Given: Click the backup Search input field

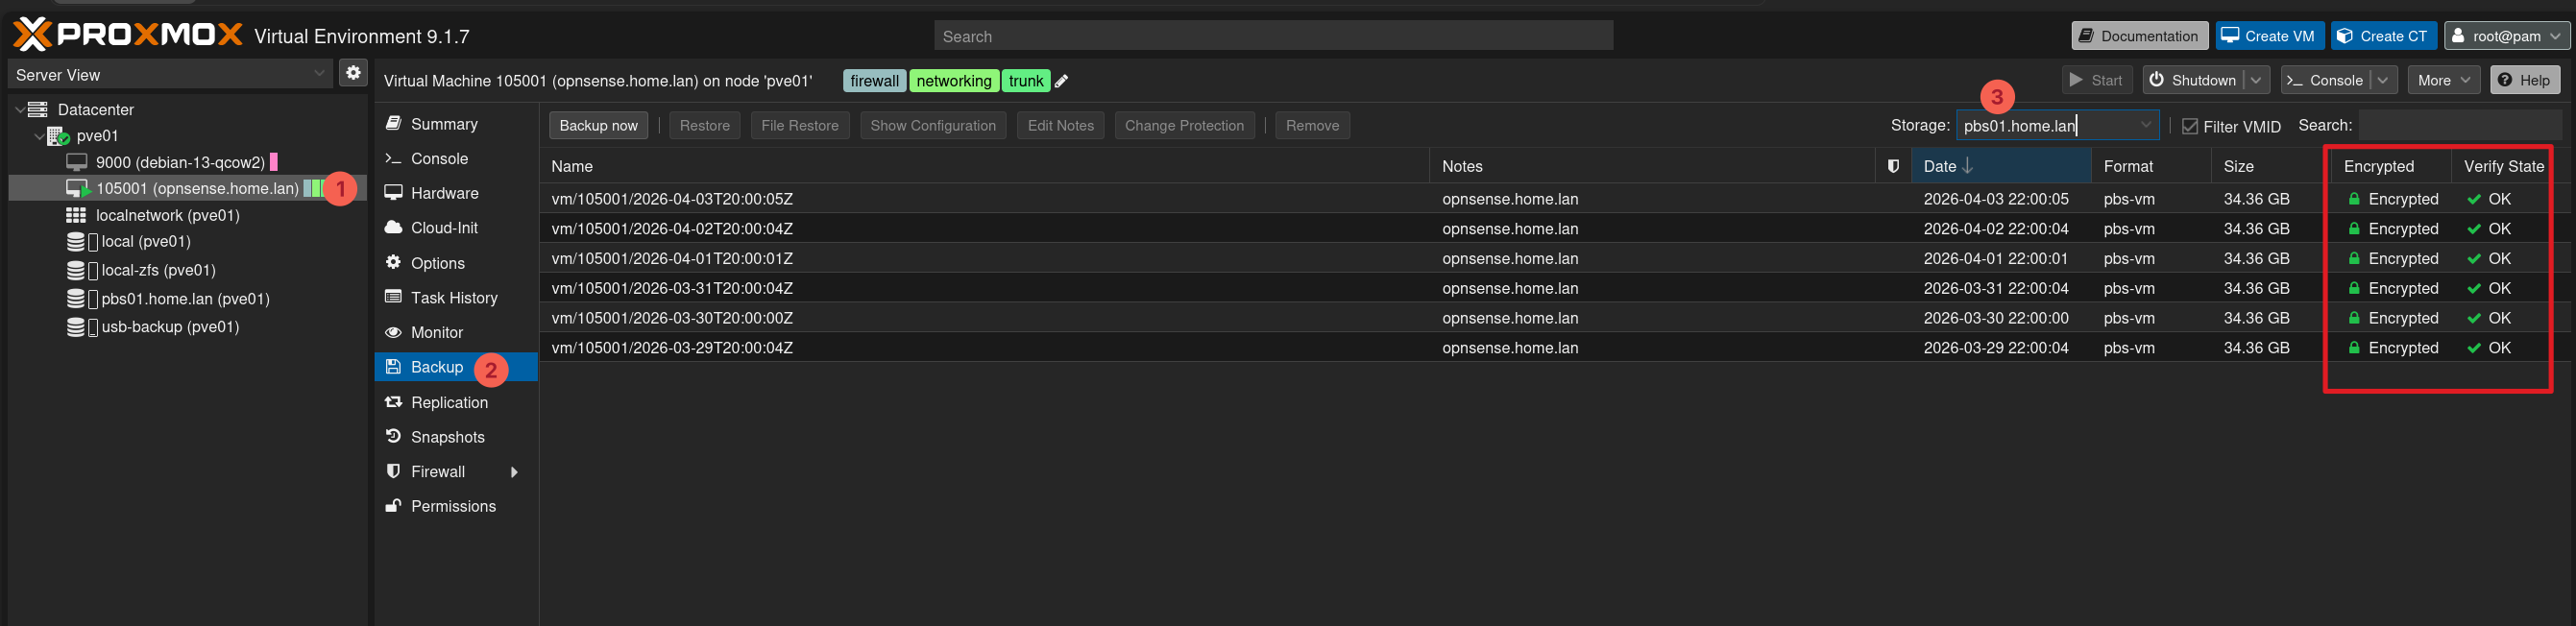Looking at the screenshot, I should (2460, 126).
